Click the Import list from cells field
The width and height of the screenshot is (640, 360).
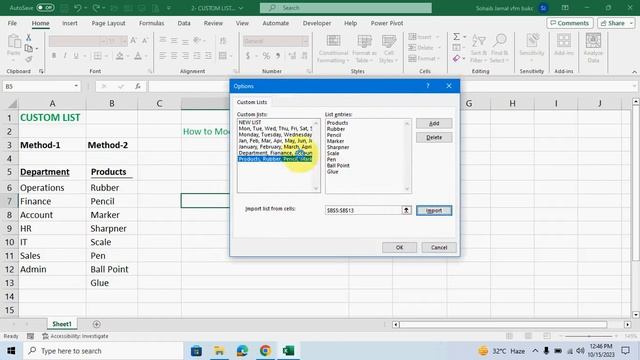click(363, 210)
